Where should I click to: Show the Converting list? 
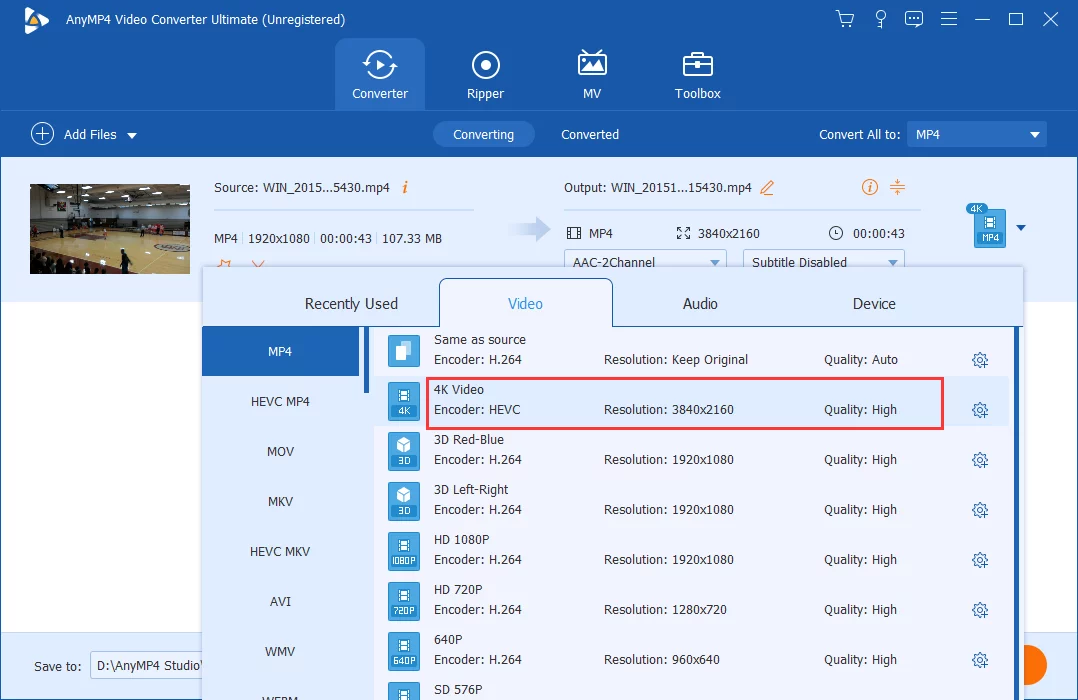pyautogui.click(x=483, y=134)
